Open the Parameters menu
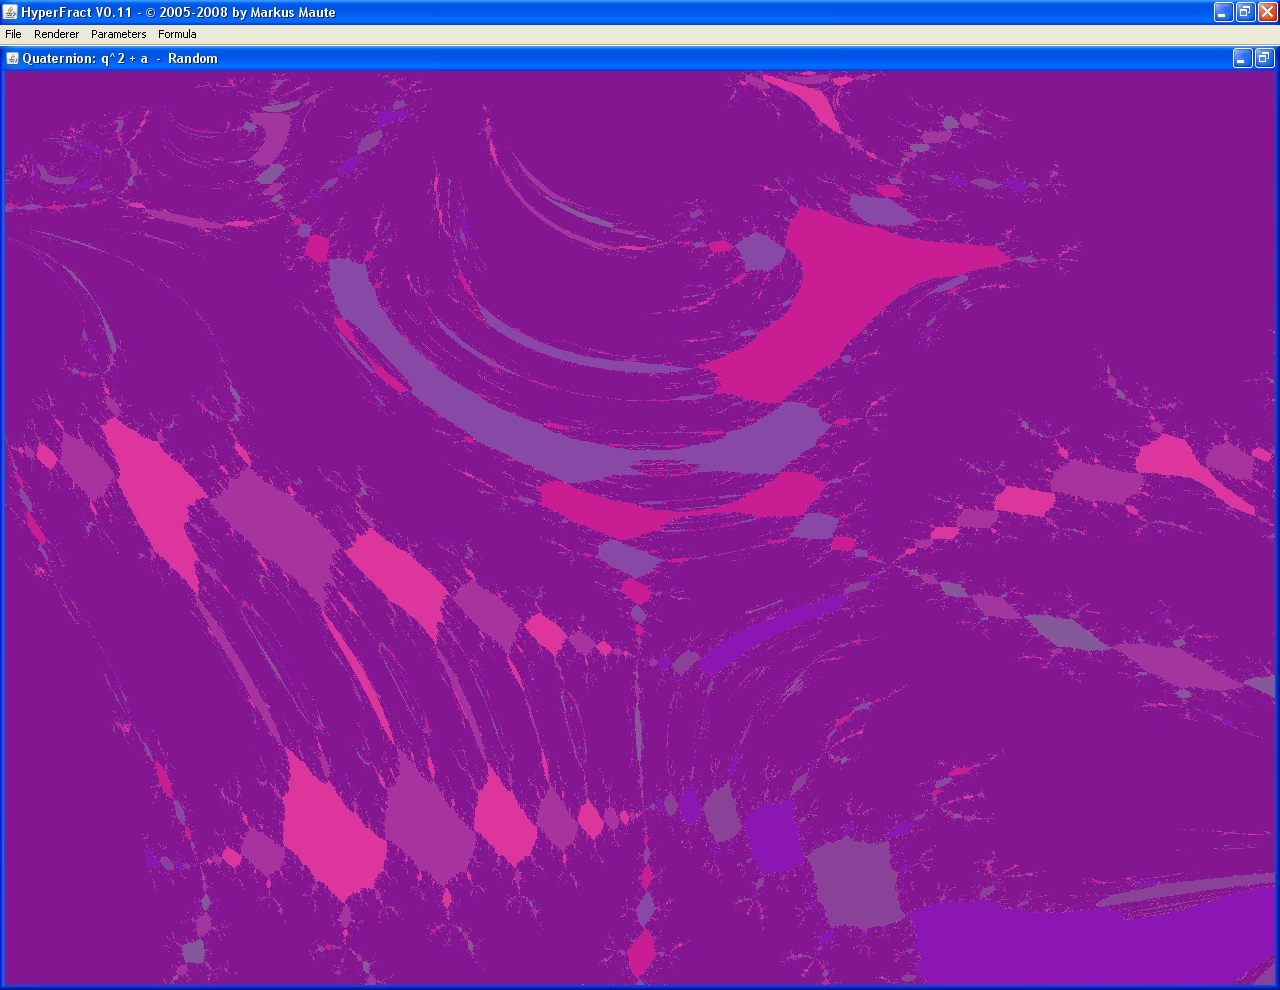Screen dimensions: 1280x990 (118, 34)
